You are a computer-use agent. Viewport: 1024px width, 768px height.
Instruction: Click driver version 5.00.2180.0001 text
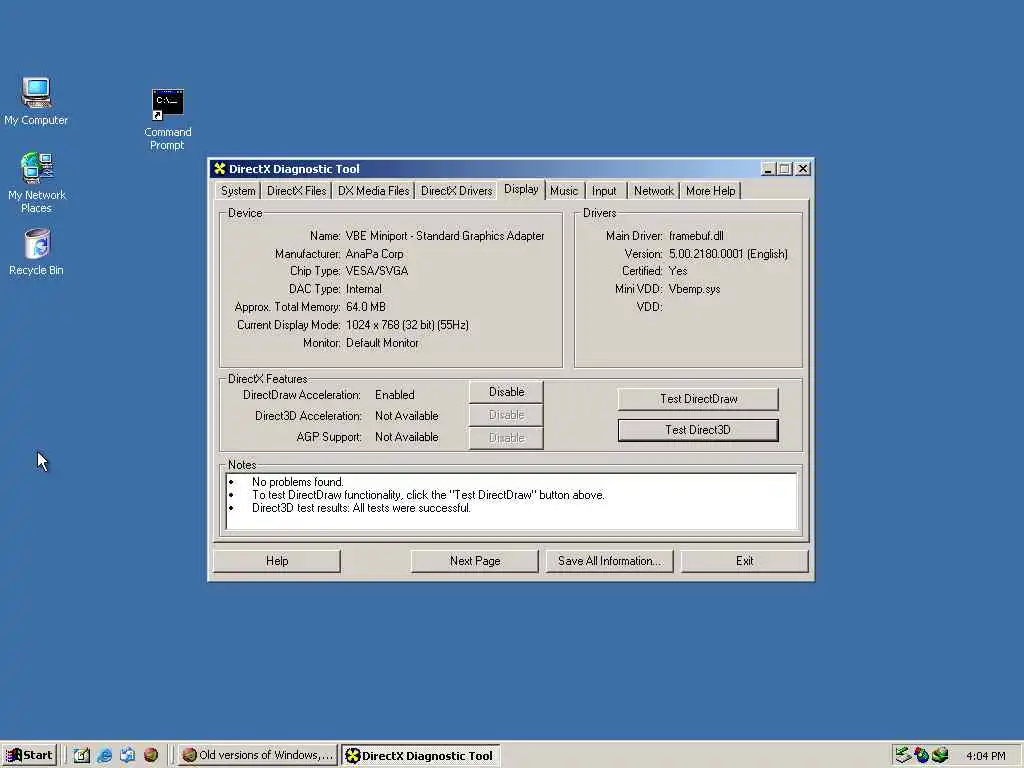point(728,253)
